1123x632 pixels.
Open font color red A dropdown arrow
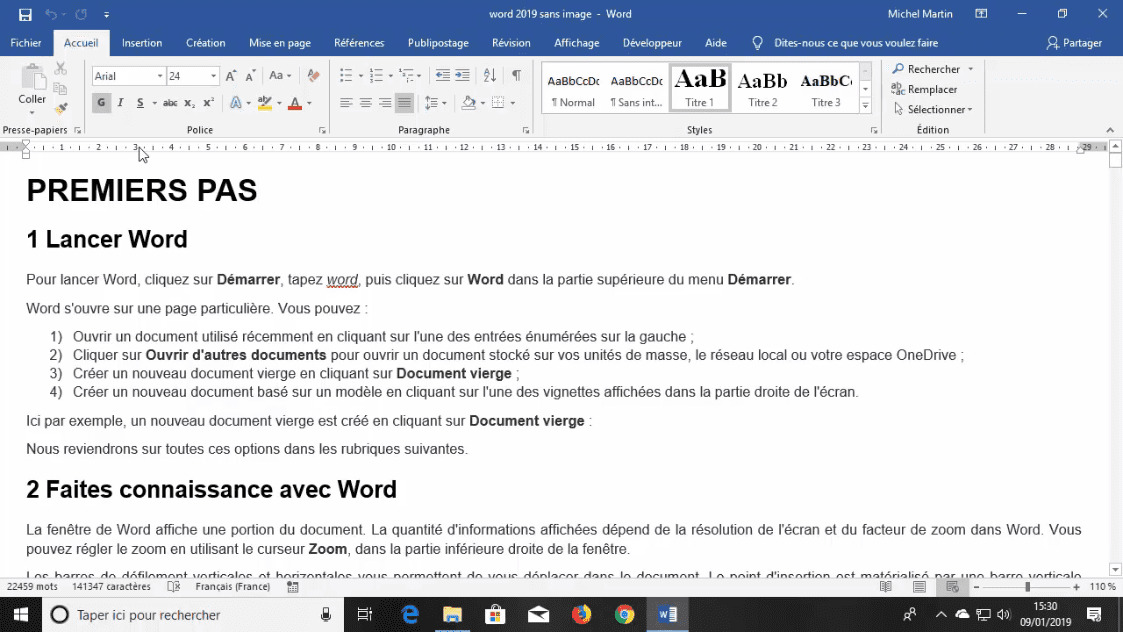(x=309, y=103)
